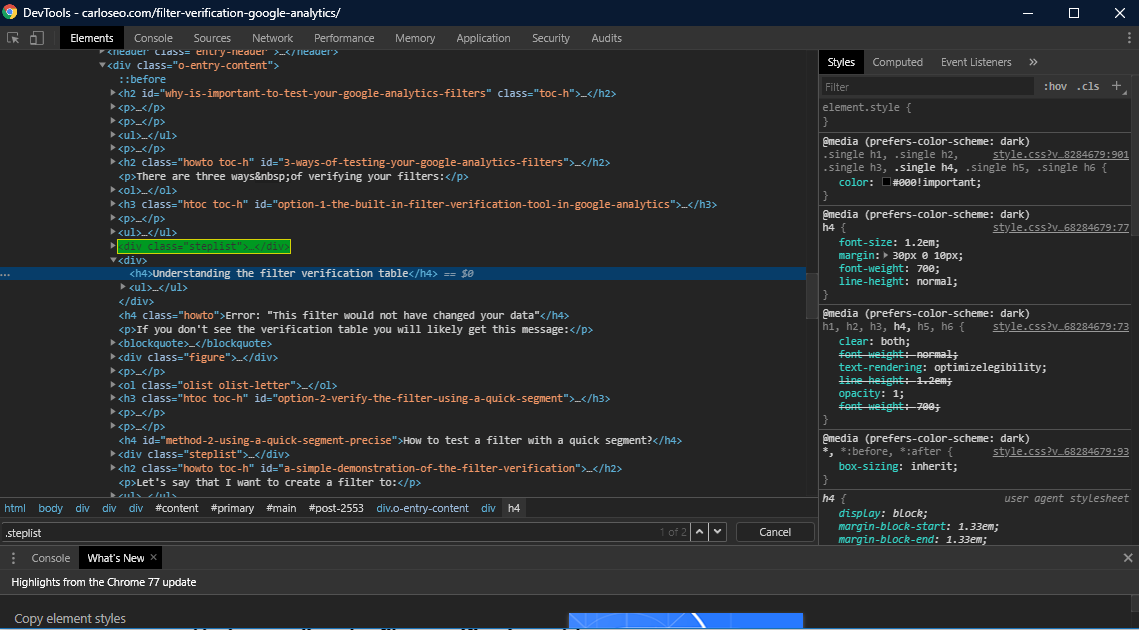The width and height of the screenshot is (1139, 630).
Task: Expand the ol olist-letter node
Action: click(x=113, y=384)
